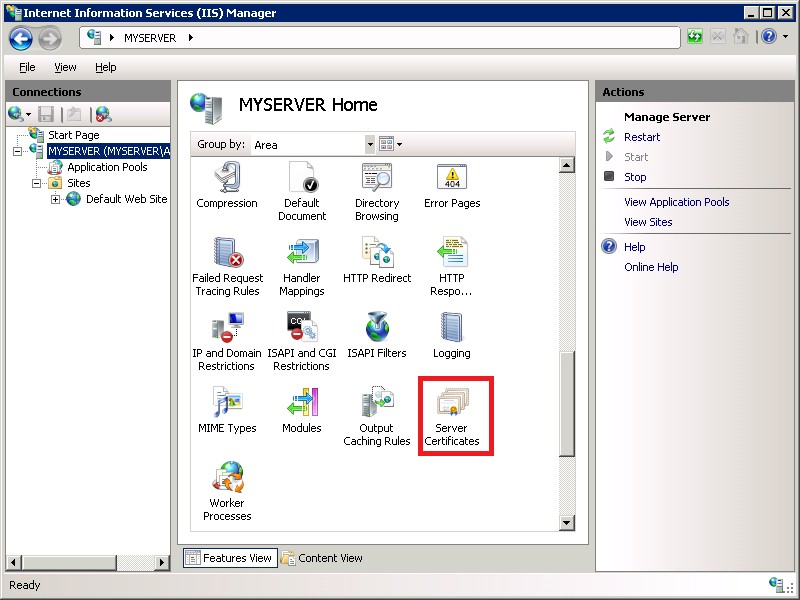Open ISAPI Filters feature

[377, 335]
